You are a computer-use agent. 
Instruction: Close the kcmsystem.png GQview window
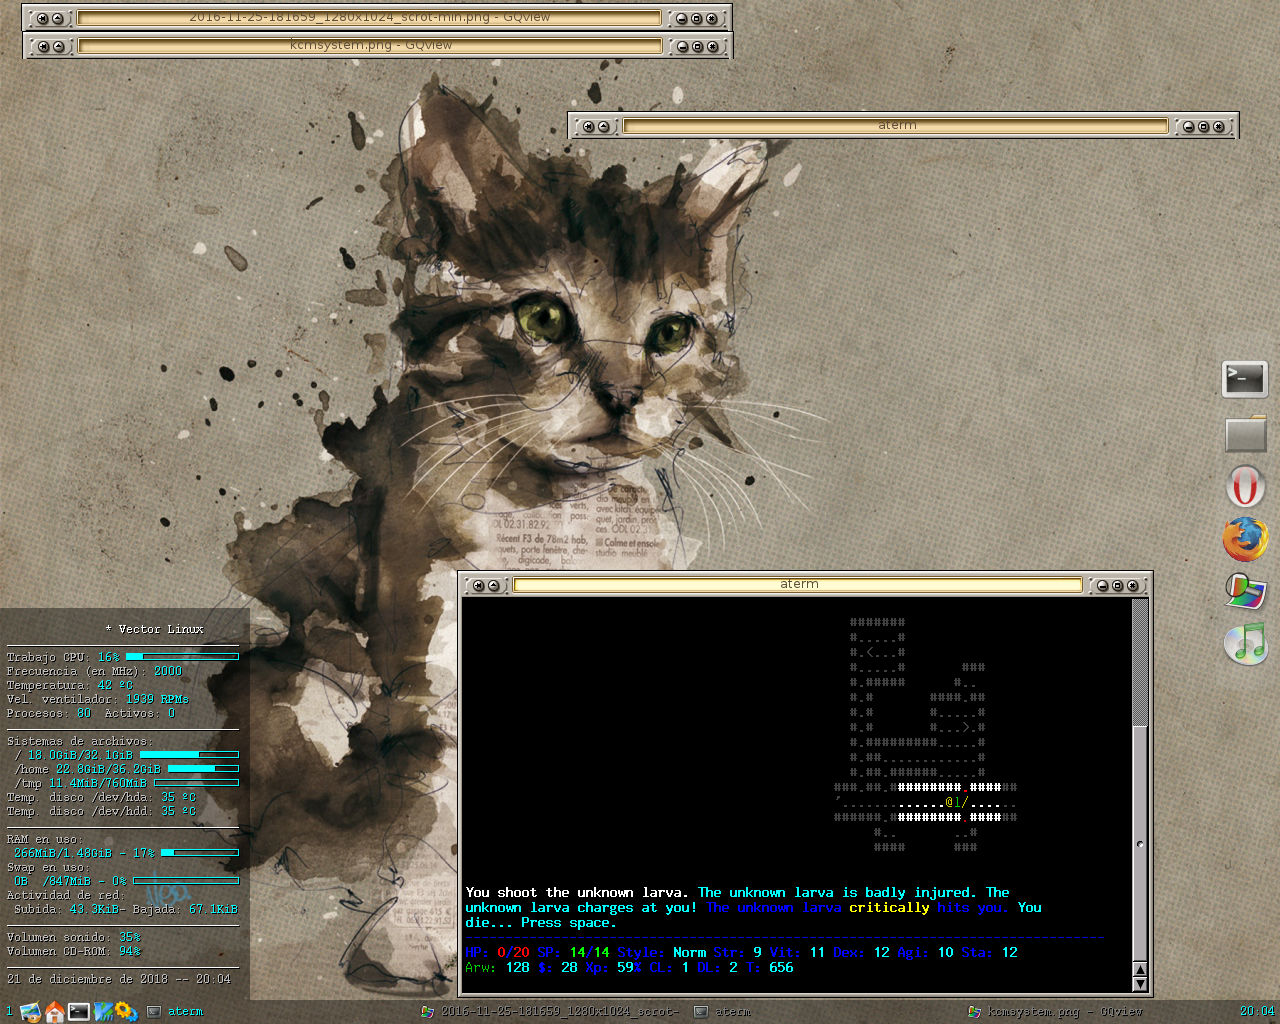click(x=713, y=46)
